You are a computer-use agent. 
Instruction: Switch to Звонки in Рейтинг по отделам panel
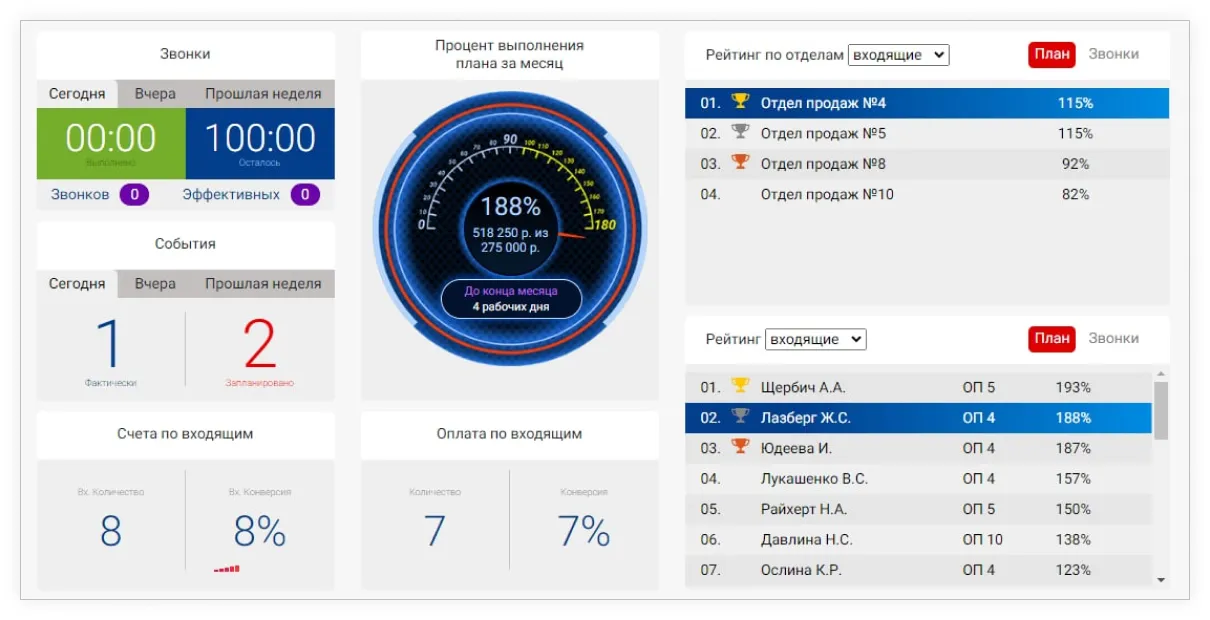(x=1113, y=55)
